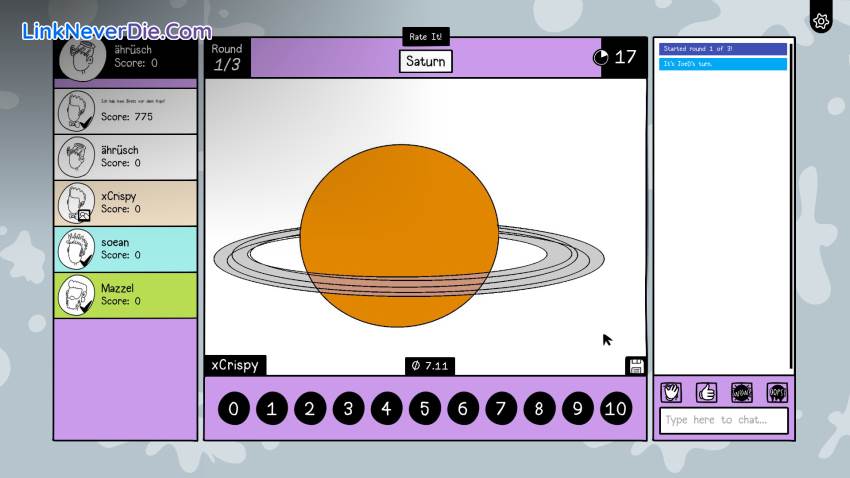
Task: Send the OOPS emote
Action: [777, 392]
